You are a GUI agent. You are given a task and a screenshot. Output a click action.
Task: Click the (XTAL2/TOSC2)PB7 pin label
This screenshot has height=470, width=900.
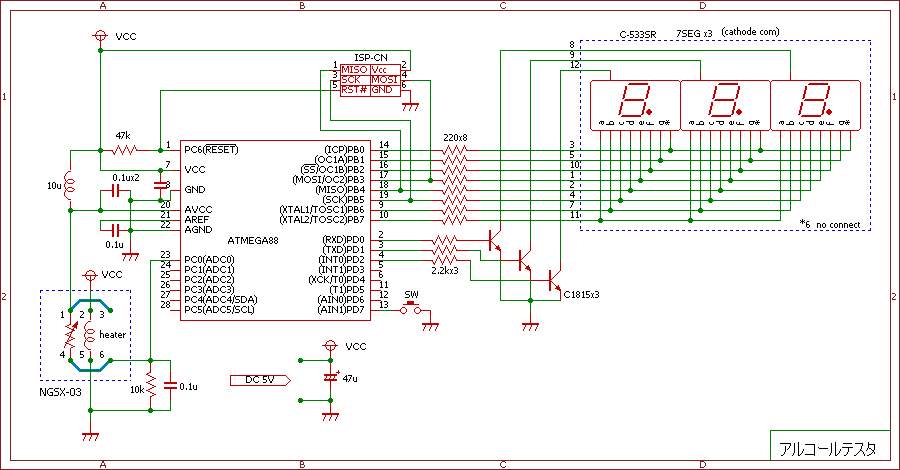(x=322, y=220)
